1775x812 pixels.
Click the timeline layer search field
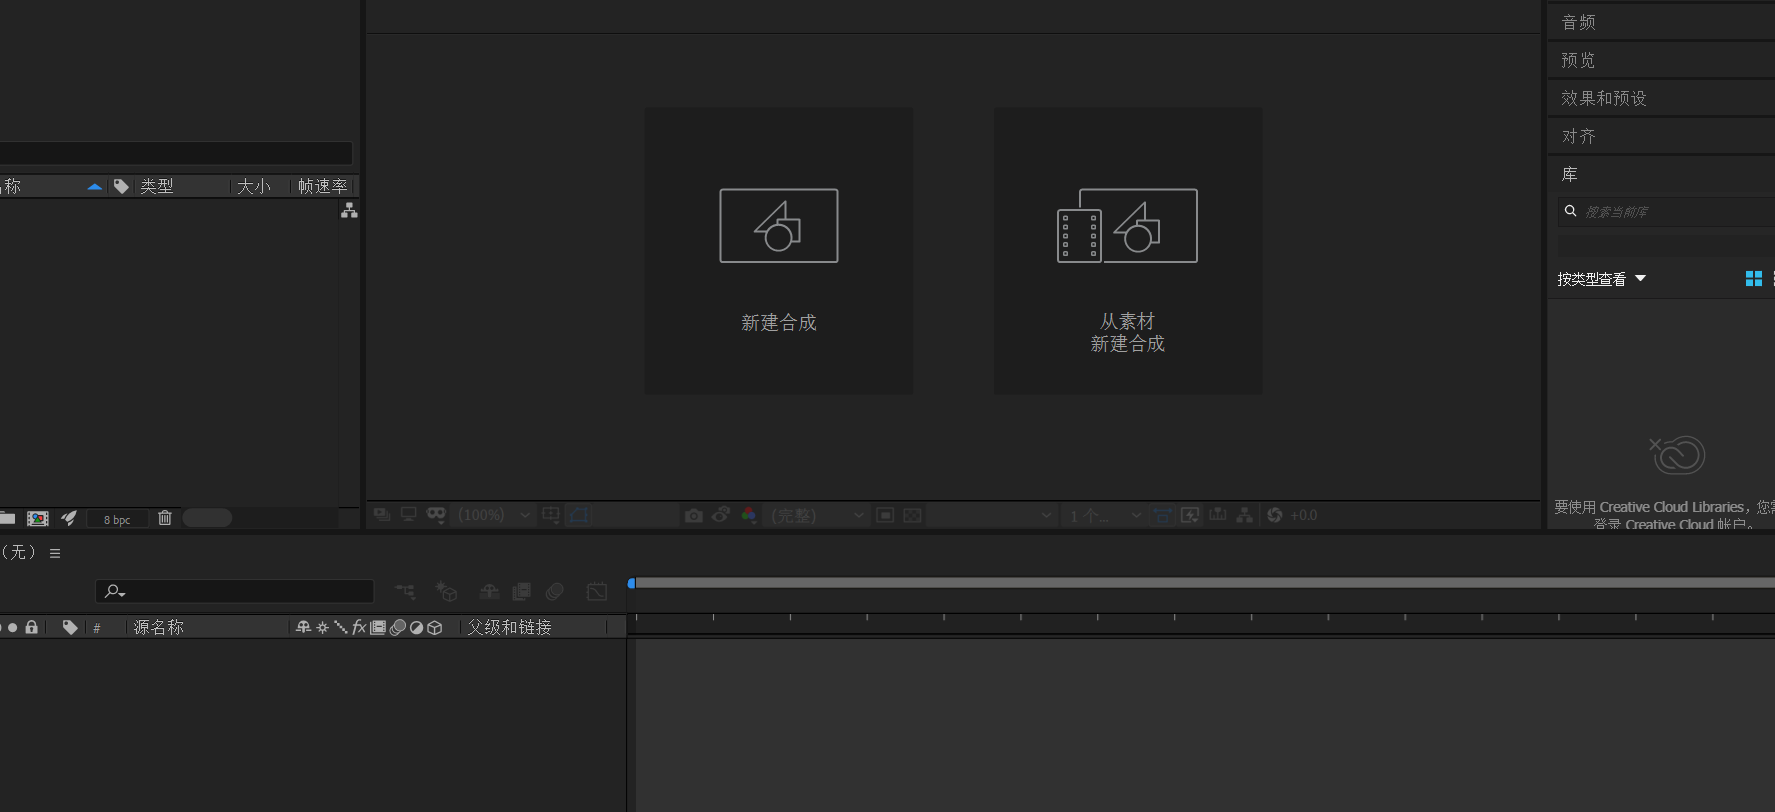(235, 591)
